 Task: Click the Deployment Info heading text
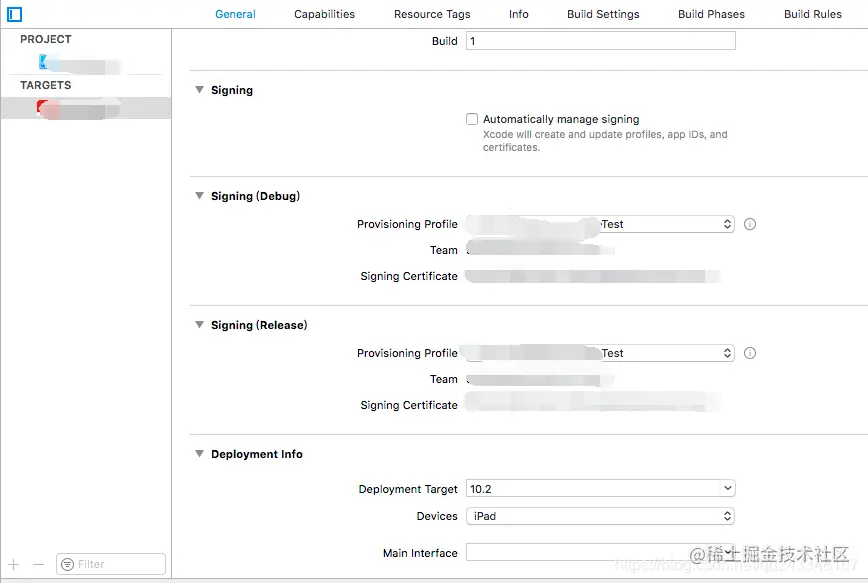pos(257,454)
